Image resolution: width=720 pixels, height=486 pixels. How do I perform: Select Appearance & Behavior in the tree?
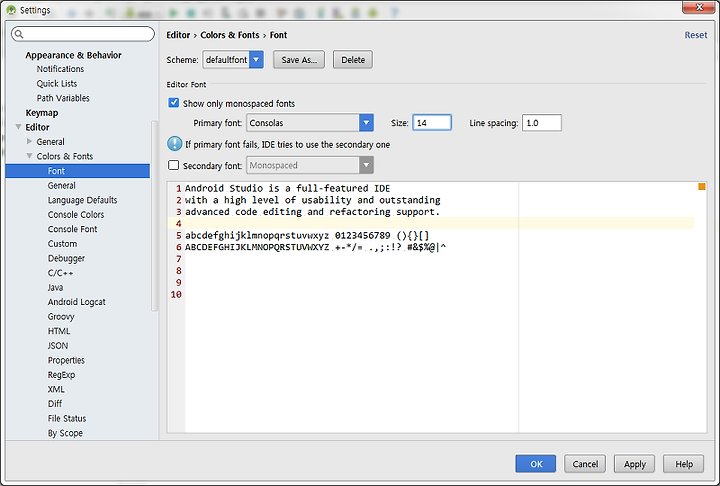point(73,55)
